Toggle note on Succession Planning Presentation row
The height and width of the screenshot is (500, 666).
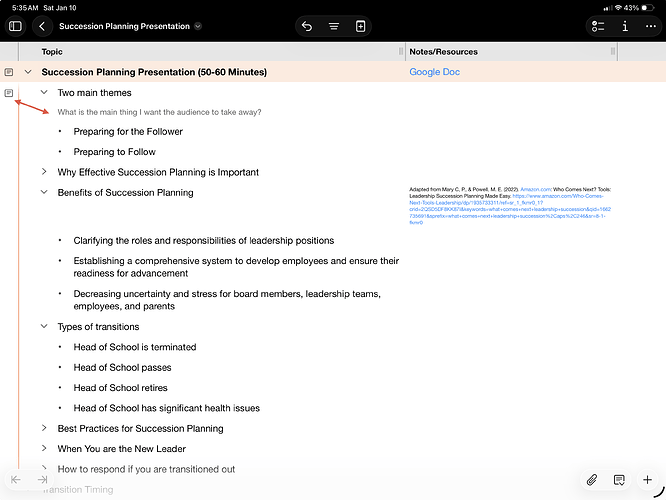click(x=9, y=72)
